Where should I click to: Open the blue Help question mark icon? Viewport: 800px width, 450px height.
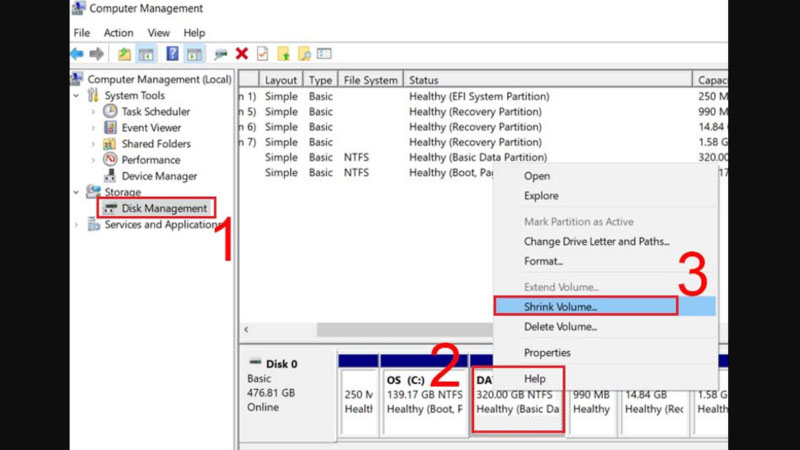[x=172, y=54]
